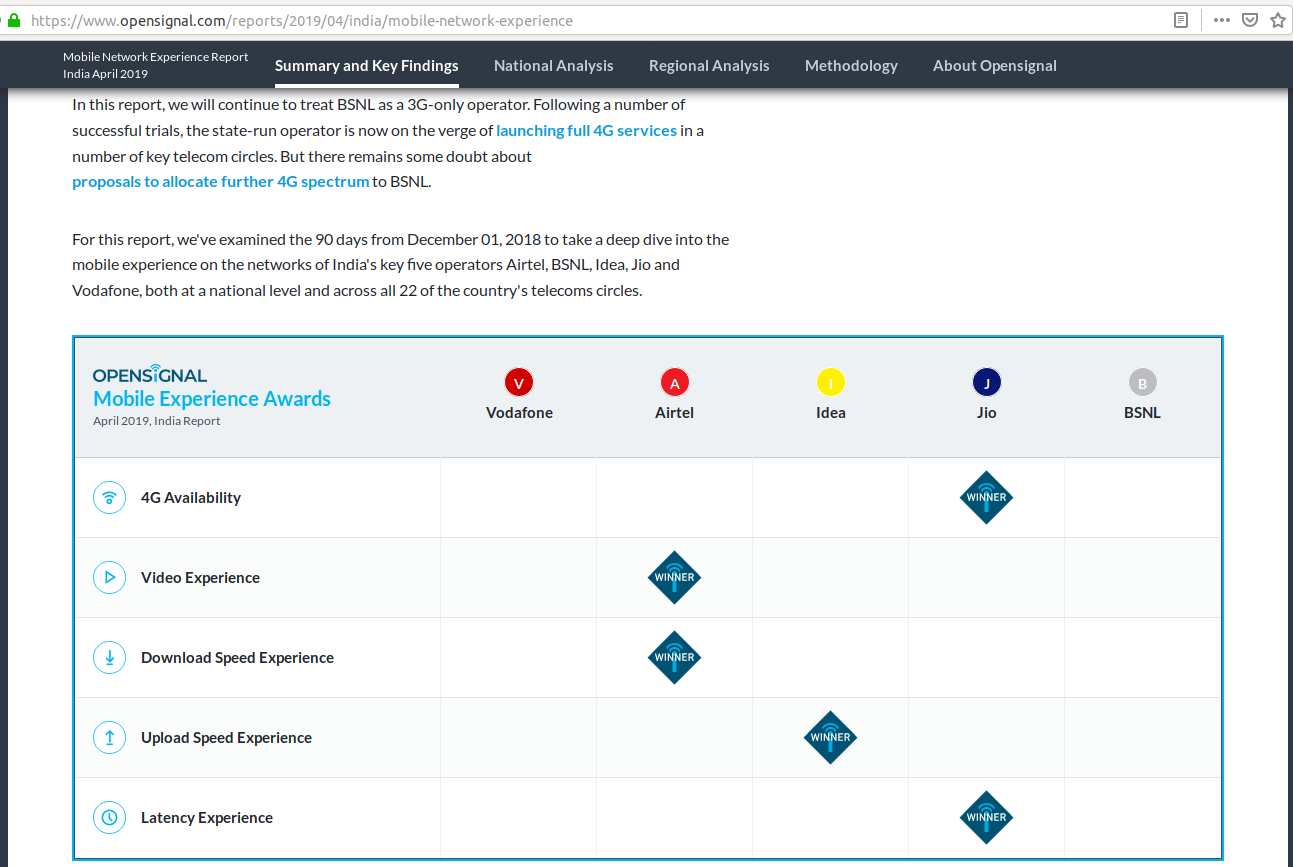Click the 'BSNL' column header text

click(1142, 413)
